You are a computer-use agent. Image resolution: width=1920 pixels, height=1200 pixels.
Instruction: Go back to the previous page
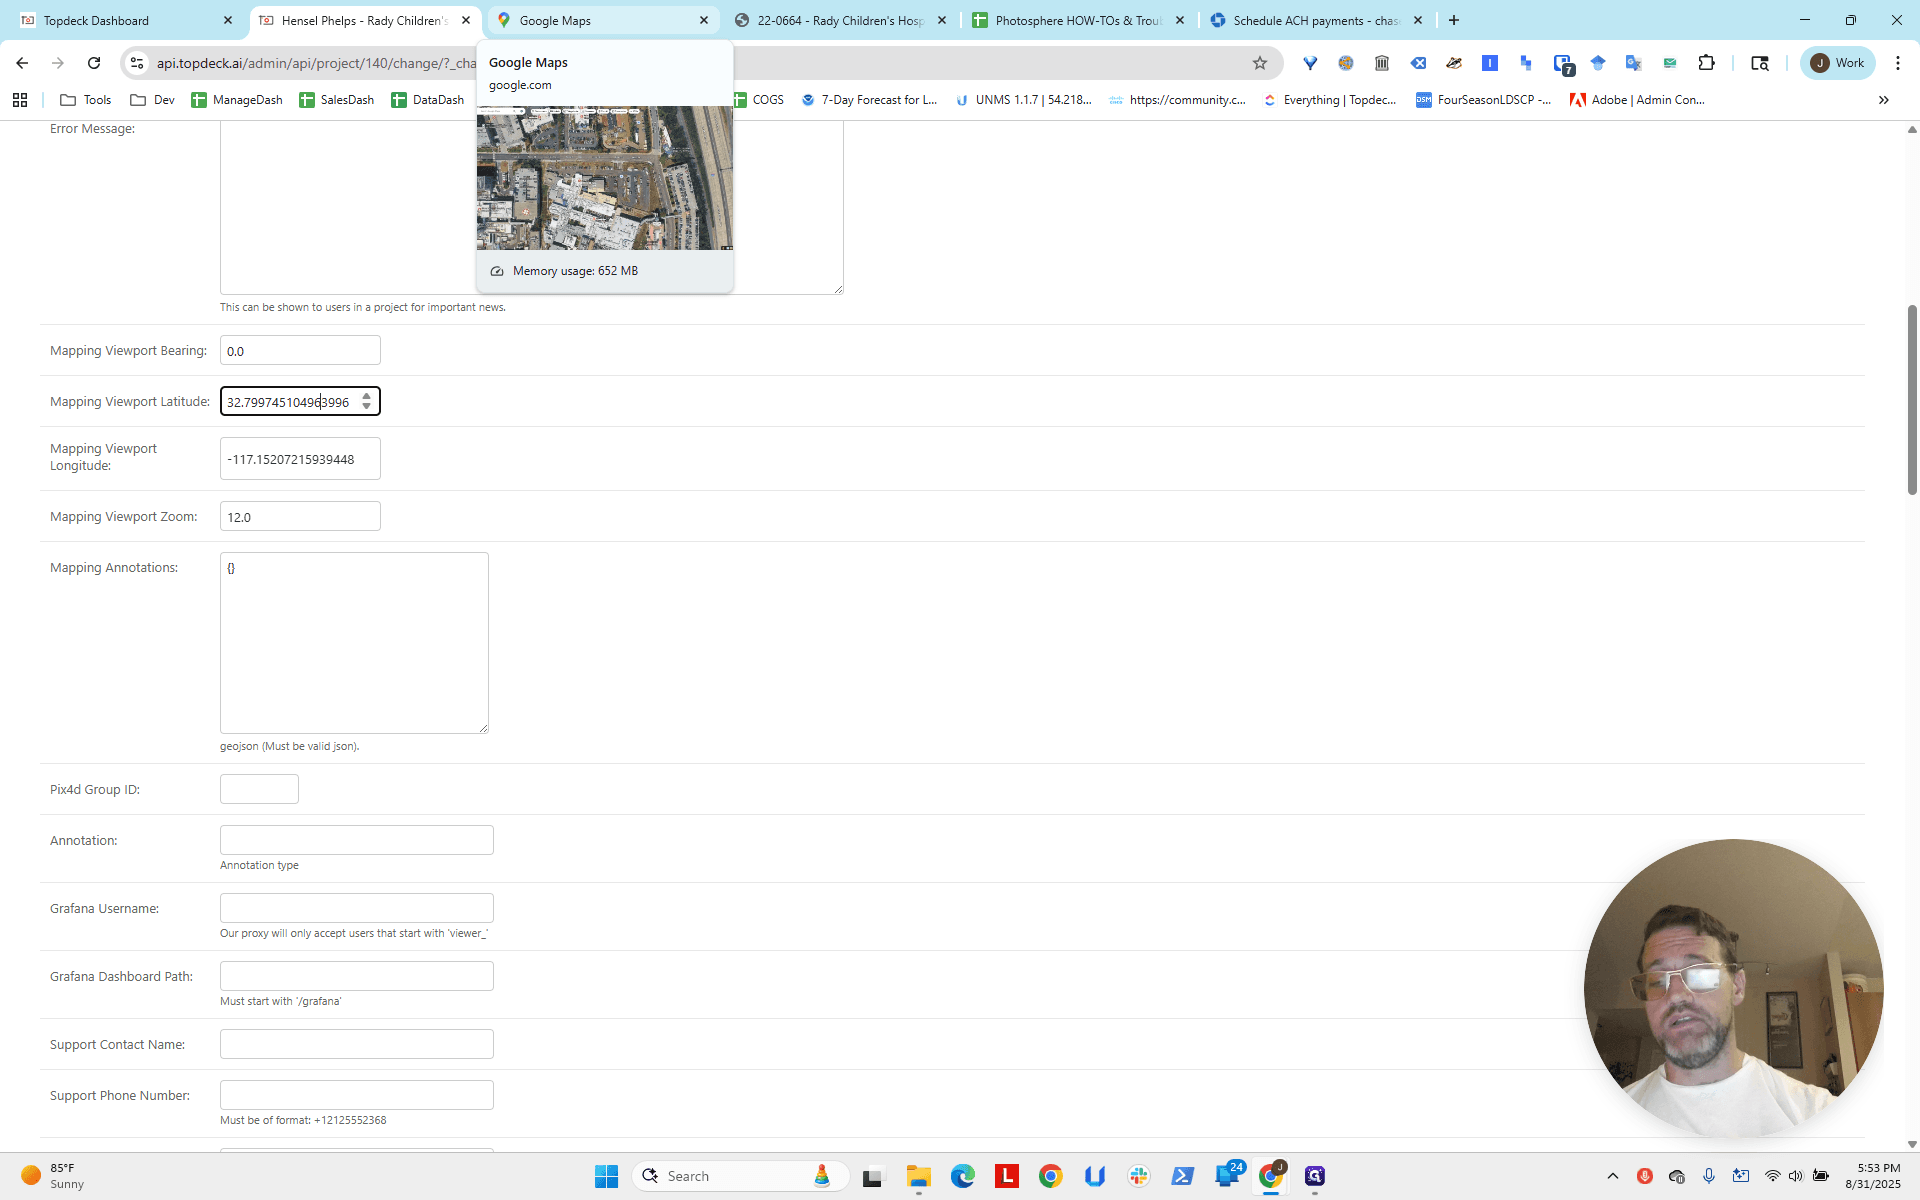(22, 63)
